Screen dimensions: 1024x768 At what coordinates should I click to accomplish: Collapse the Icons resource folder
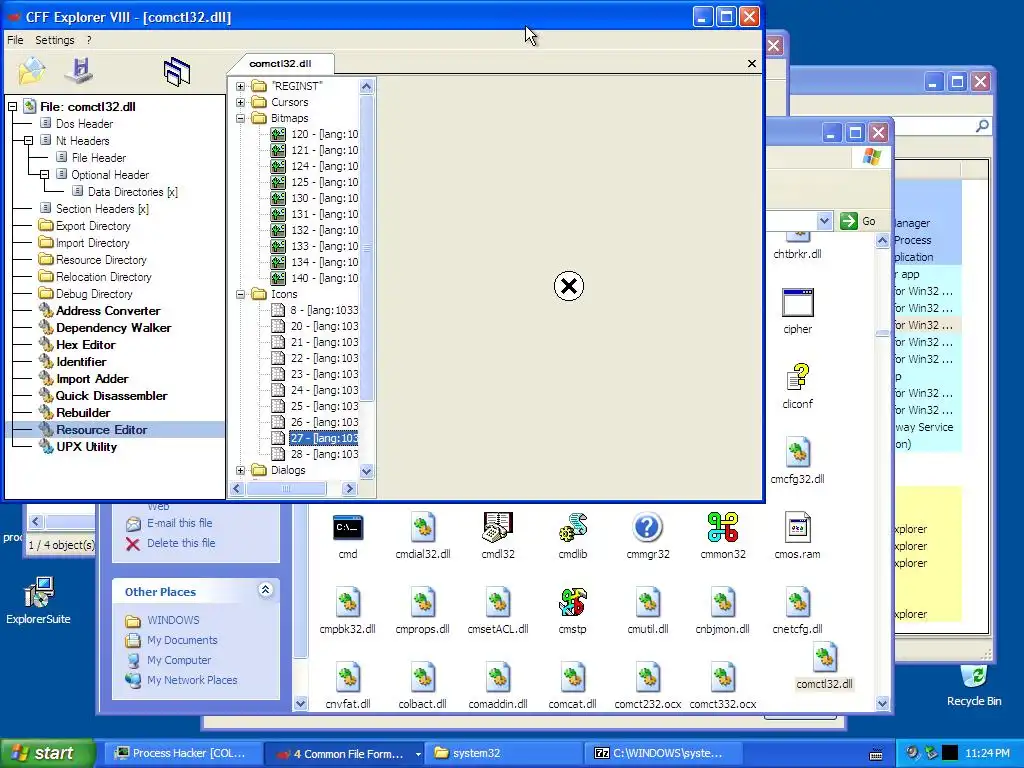240,294
